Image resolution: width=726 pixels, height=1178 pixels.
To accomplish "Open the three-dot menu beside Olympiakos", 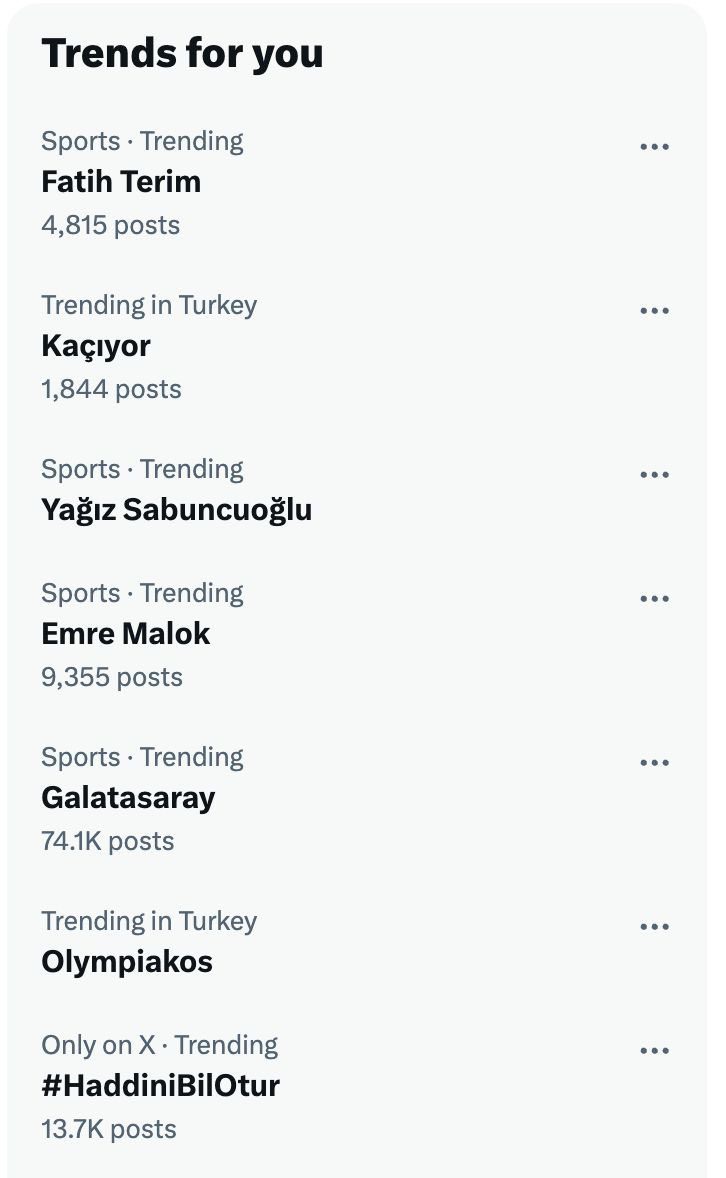I will click(654, 927).
